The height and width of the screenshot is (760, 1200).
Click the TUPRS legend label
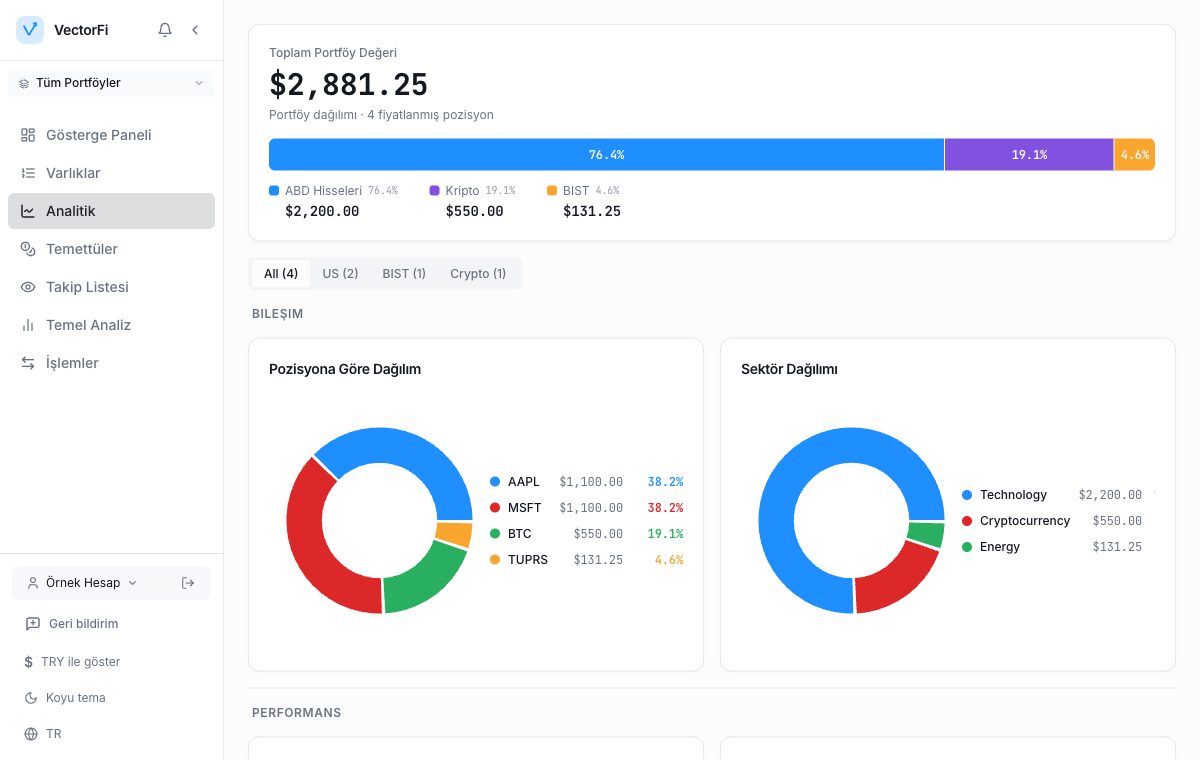pos(528,560)
